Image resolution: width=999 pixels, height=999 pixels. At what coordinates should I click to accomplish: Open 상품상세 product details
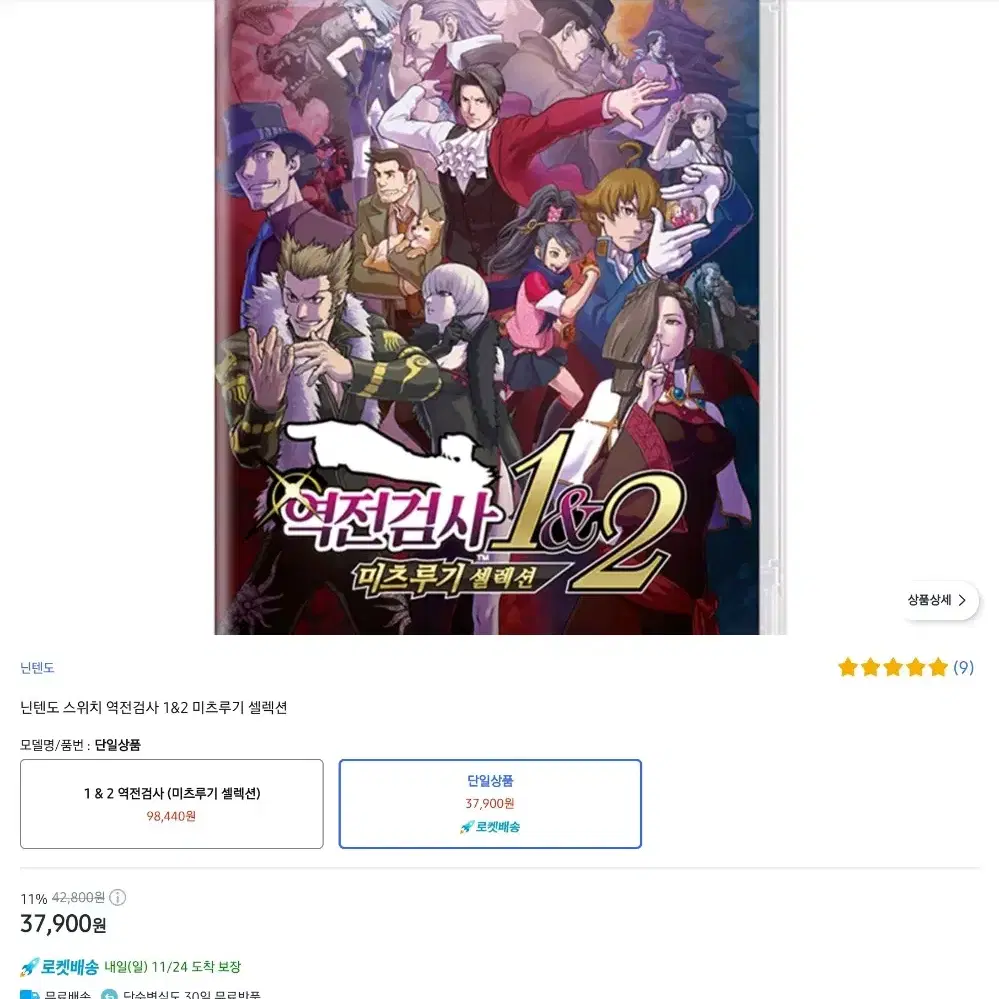click(937, 600)
